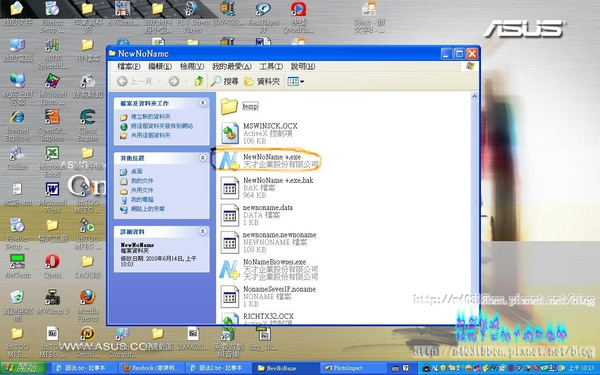Click the NewNoName taskbar button

point(287,368)
